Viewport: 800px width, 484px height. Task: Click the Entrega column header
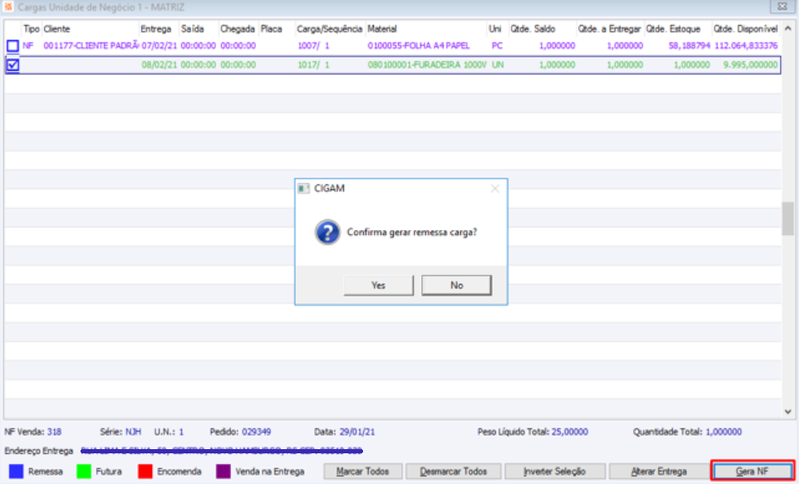tap(156, 29)
